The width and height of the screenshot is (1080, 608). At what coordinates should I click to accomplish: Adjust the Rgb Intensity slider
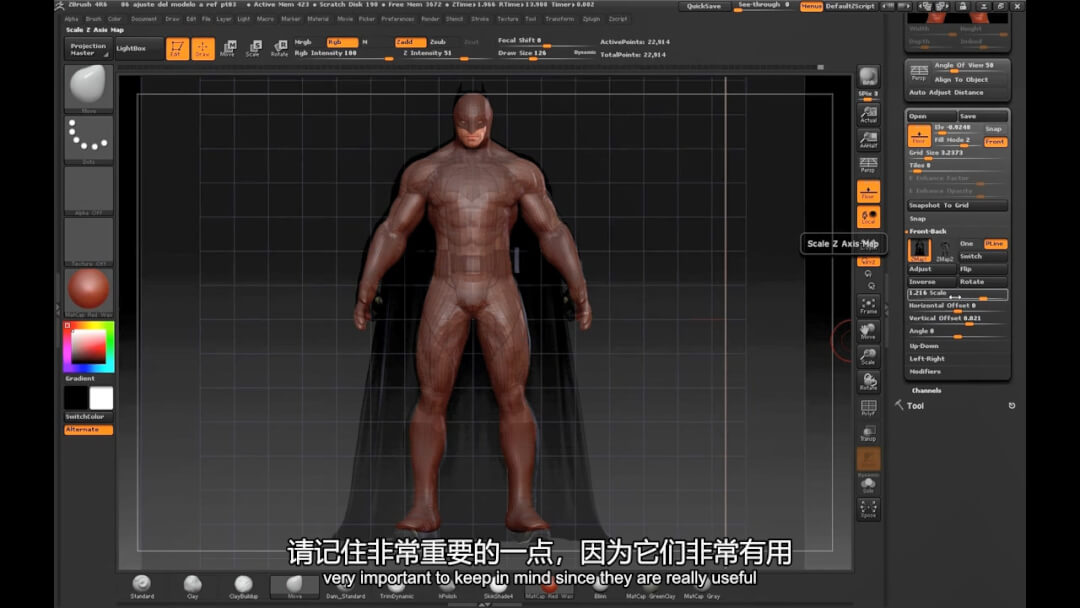click(343, 54)
